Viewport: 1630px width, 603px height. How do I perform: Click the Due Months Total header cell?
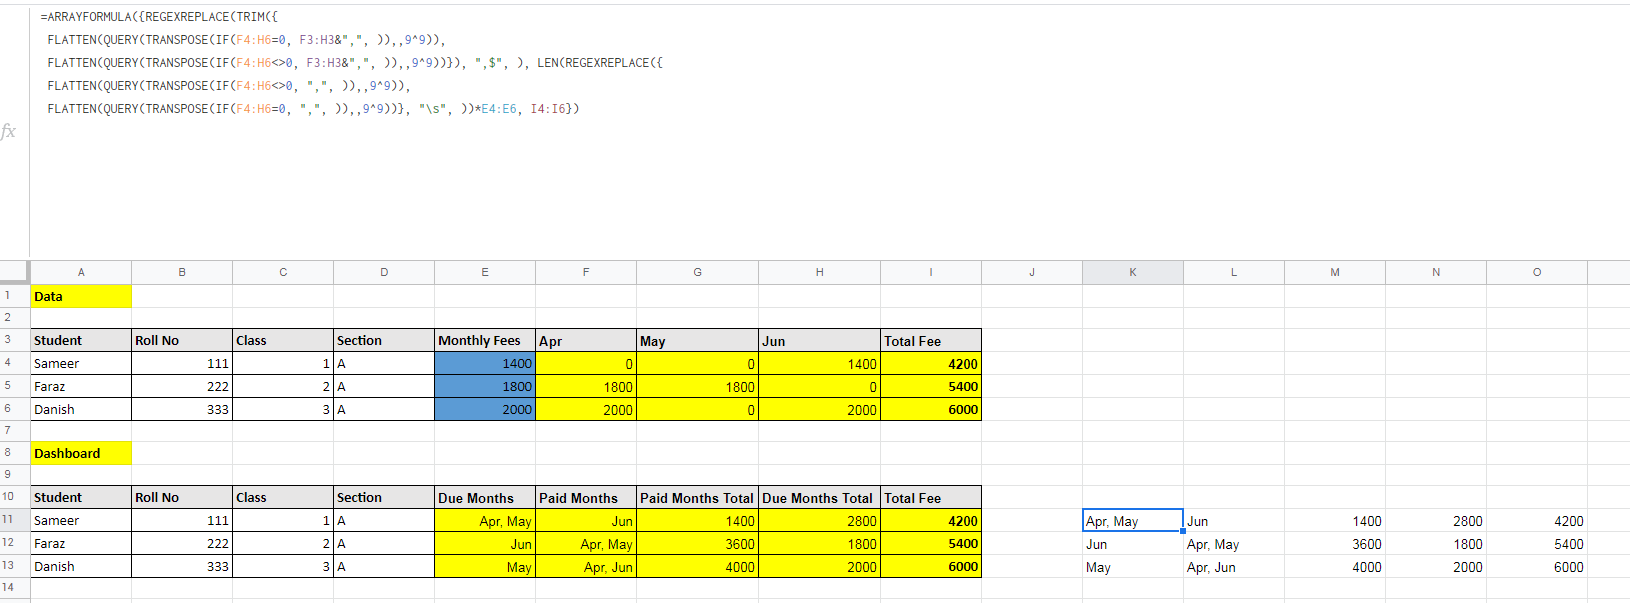[x=820, y=498]
